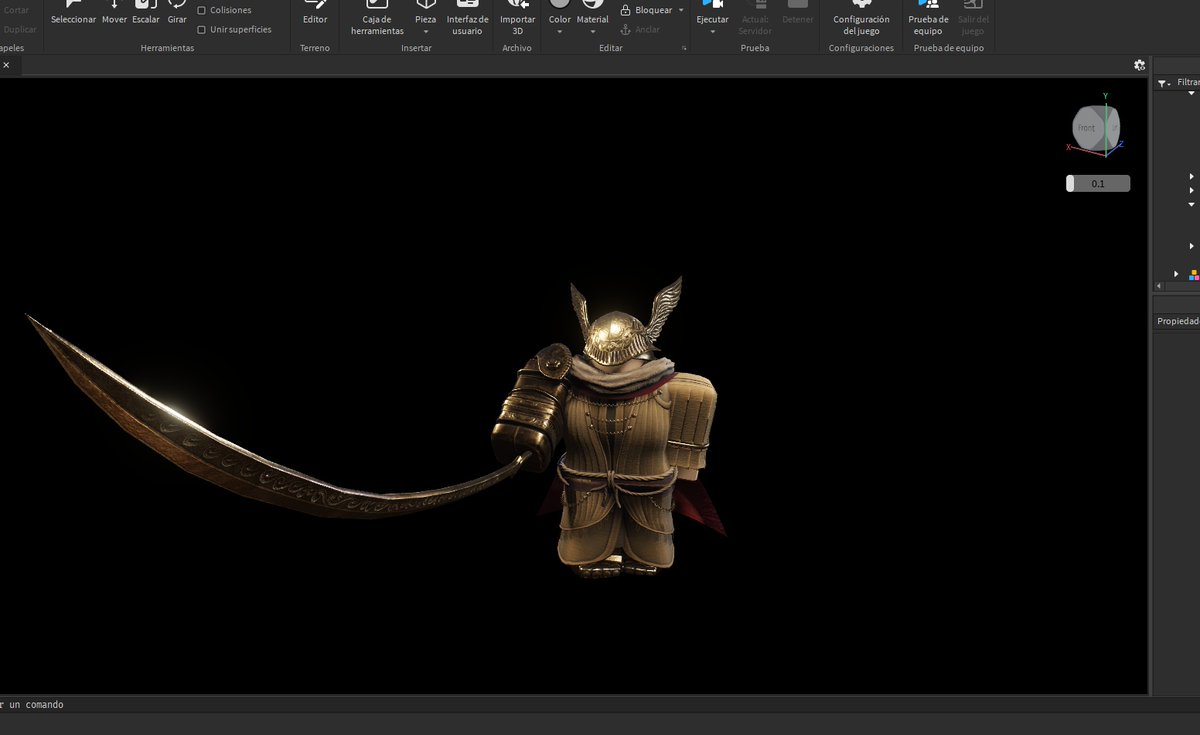Activate the Mover tool

click(x=114, y=13)
